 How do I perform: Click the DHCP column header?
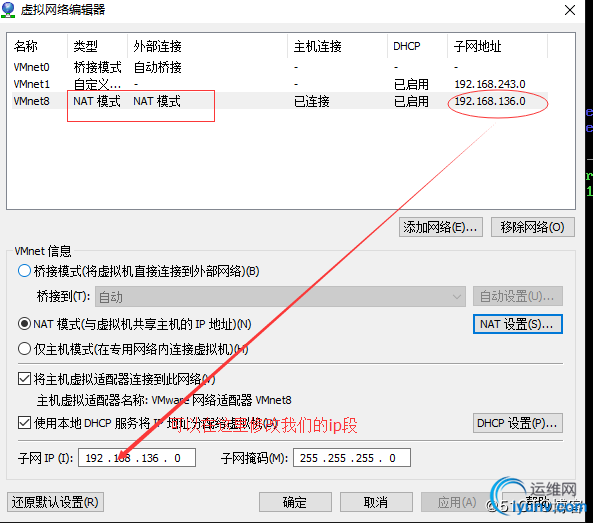(418, 46)
